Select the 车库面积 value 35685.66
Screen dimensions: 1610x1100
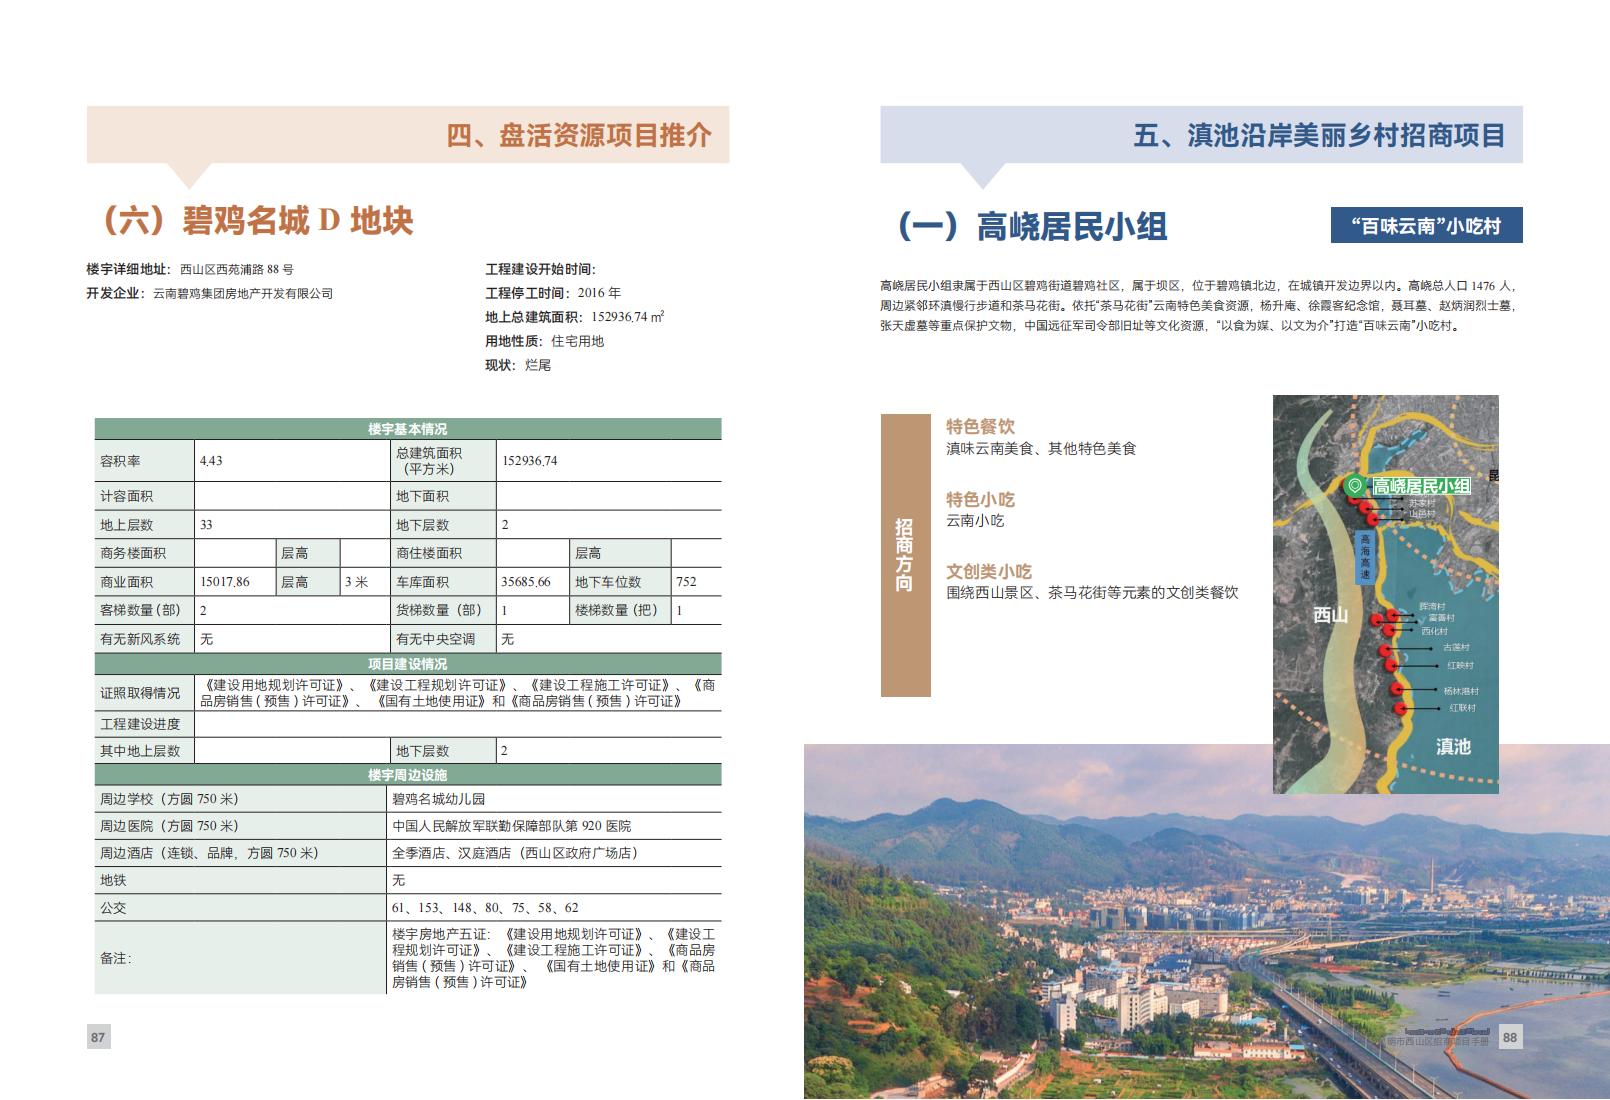(526, 582)
